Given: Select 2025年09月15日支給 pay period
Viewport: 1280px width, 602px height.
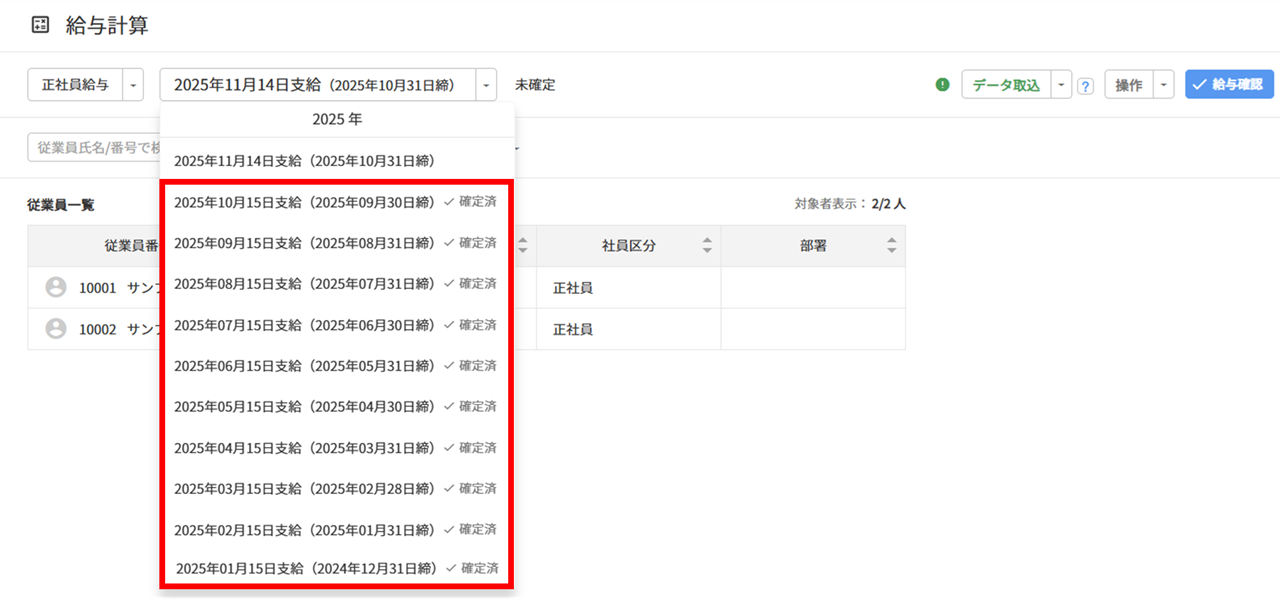Looking at the screenshot, I should pos(337,243).
